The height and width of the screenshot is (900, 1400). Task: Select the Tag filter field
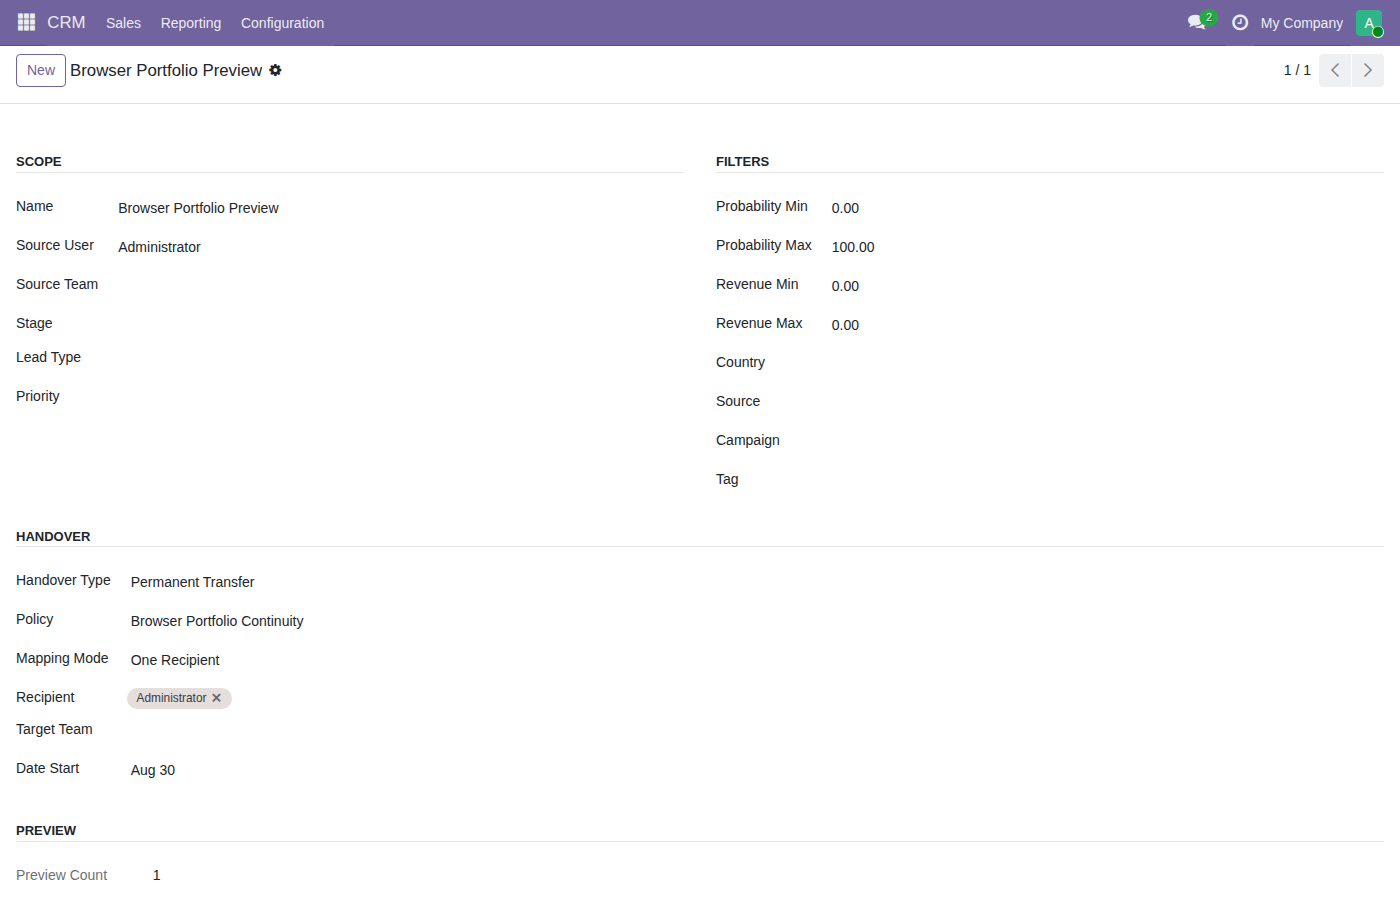tap(1107, 480)
